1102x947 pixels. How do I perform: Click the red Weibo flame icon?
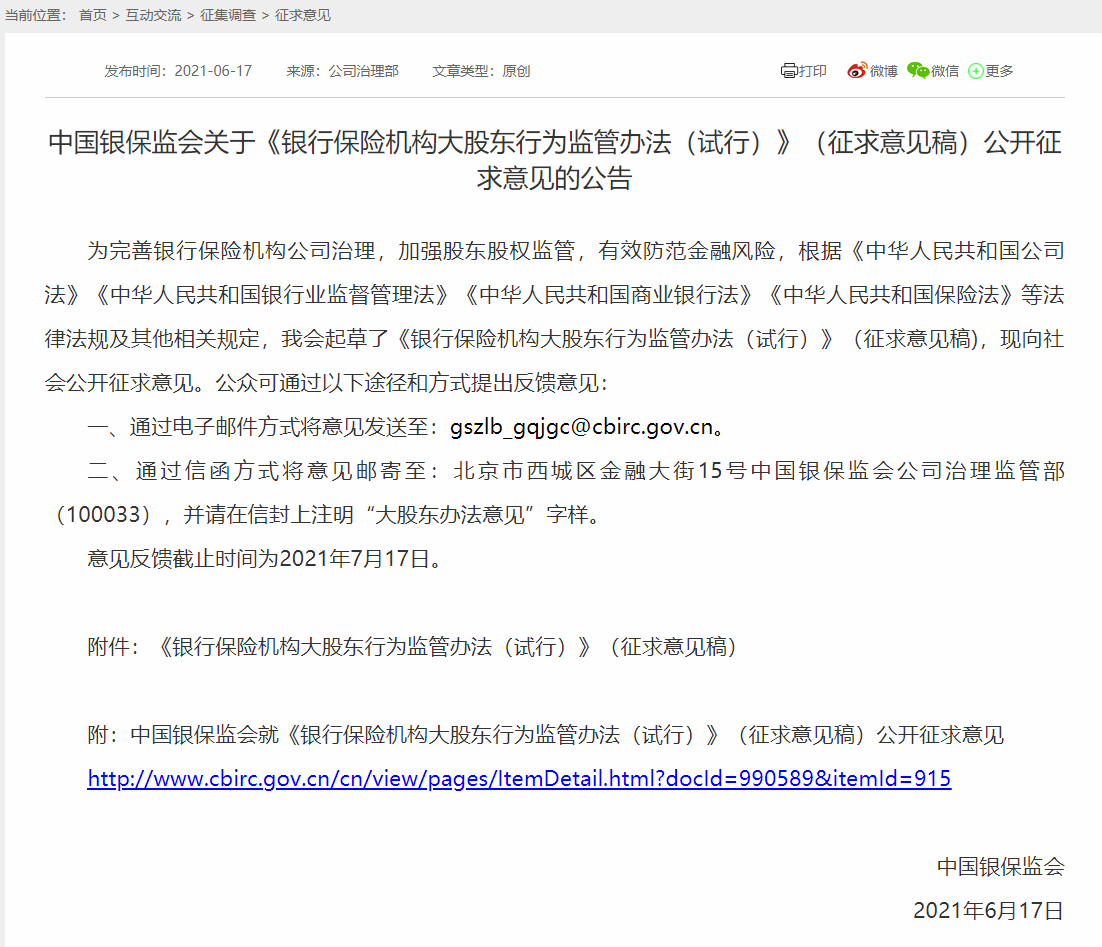pyautogui.click(x=858, y=71)
